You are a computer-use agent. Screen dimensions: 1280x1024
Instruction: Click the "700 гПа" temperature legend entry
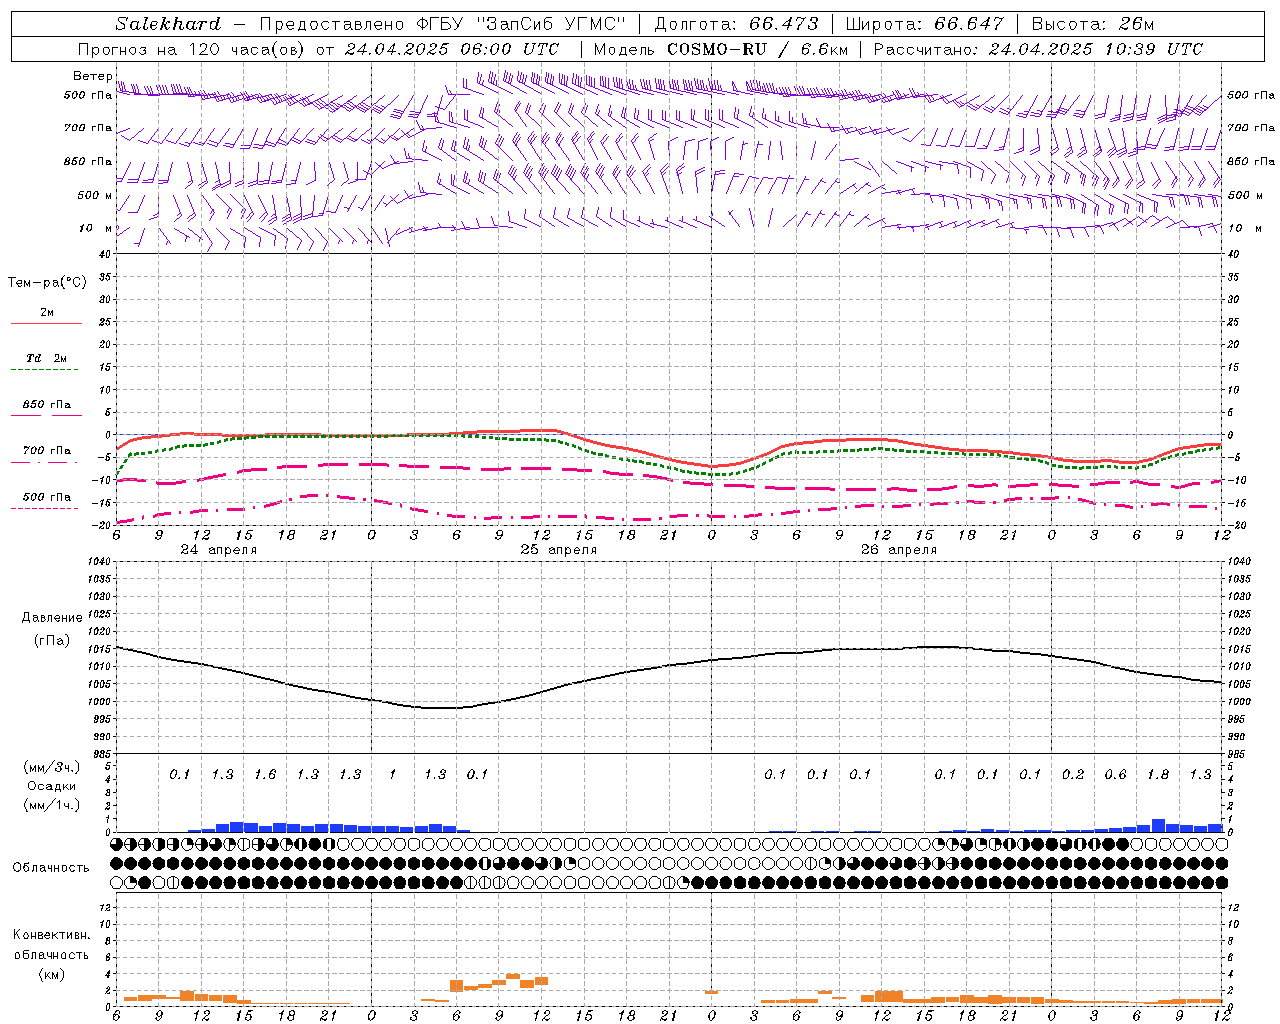click(47, 451)
